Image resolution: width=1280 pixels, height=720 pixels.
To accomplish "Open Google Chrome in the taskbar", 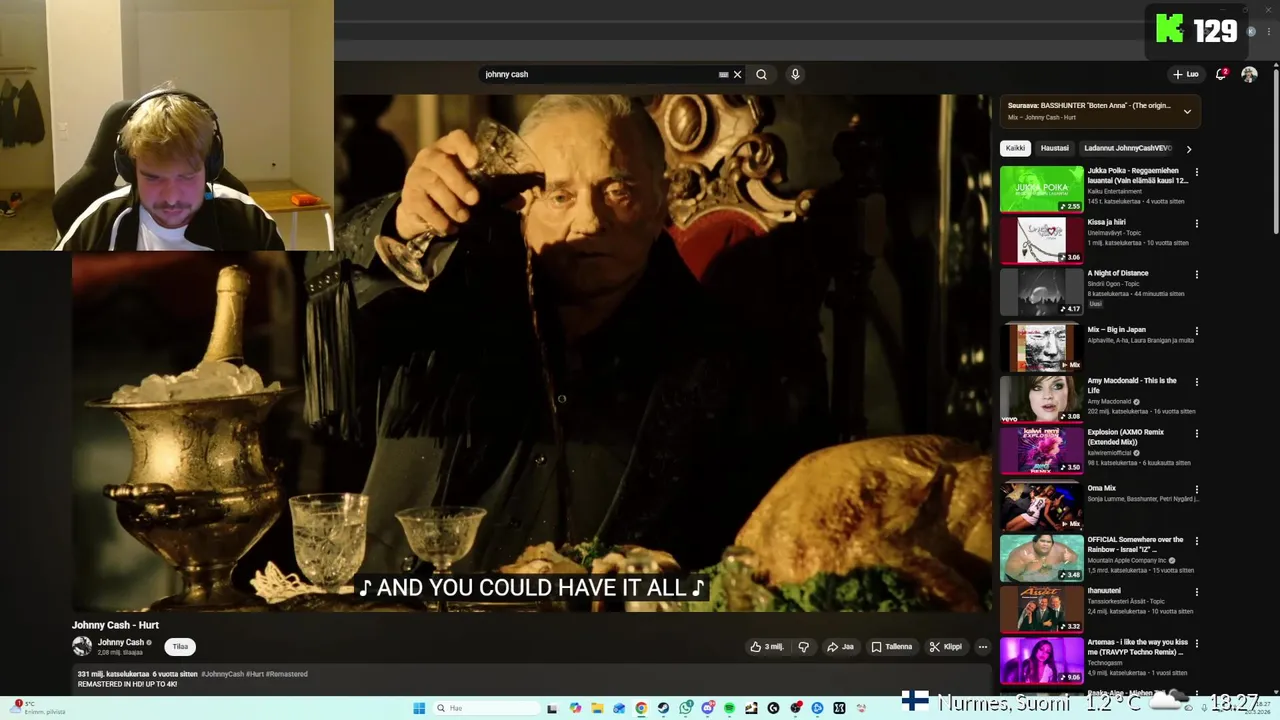I will tap(641, 708).
